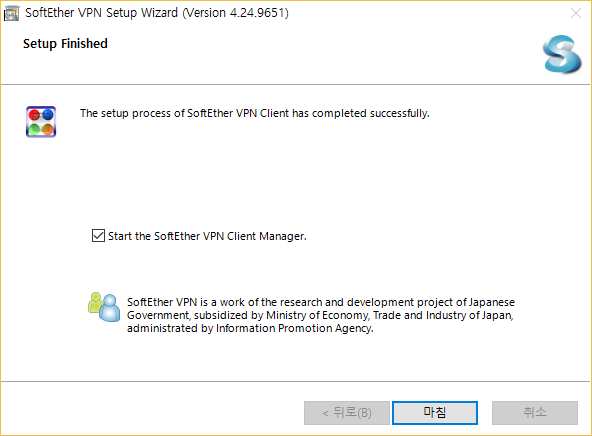Click the blue circle in the VPN Client icon
This screenshot has width=592, height=436.
point(48,114)
